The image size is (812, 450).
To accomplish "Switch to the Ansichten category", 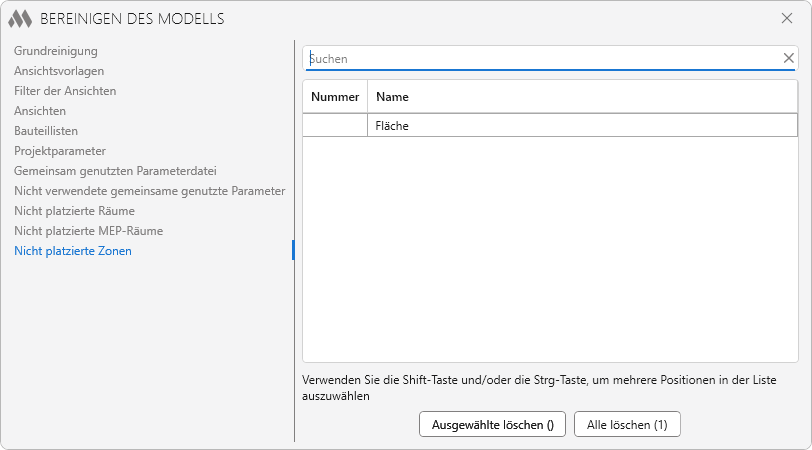I will click(40, 111).
